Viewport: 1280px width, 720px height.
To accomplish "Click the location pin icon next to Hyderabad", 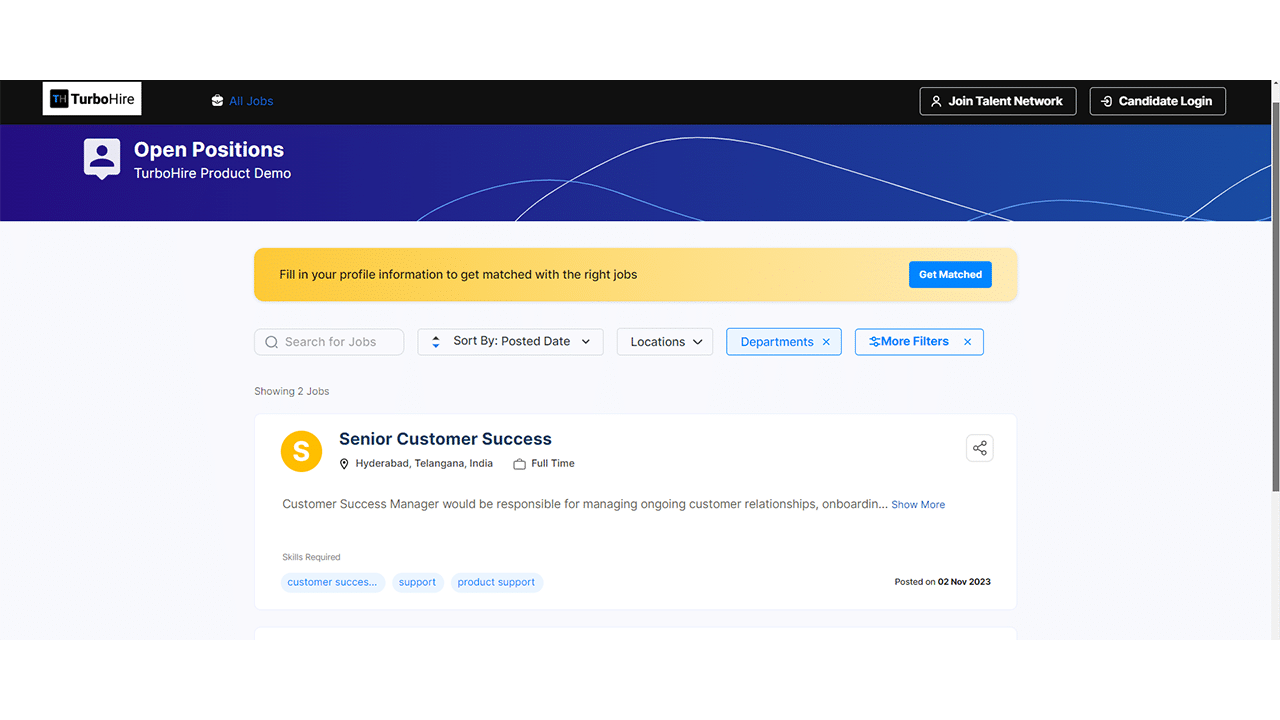I will pyautogui.click(x=344, y=463).
